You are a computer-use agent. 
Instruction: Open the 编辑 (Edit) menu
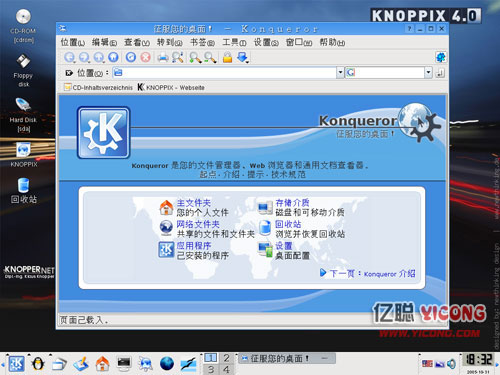coord(104,43)
